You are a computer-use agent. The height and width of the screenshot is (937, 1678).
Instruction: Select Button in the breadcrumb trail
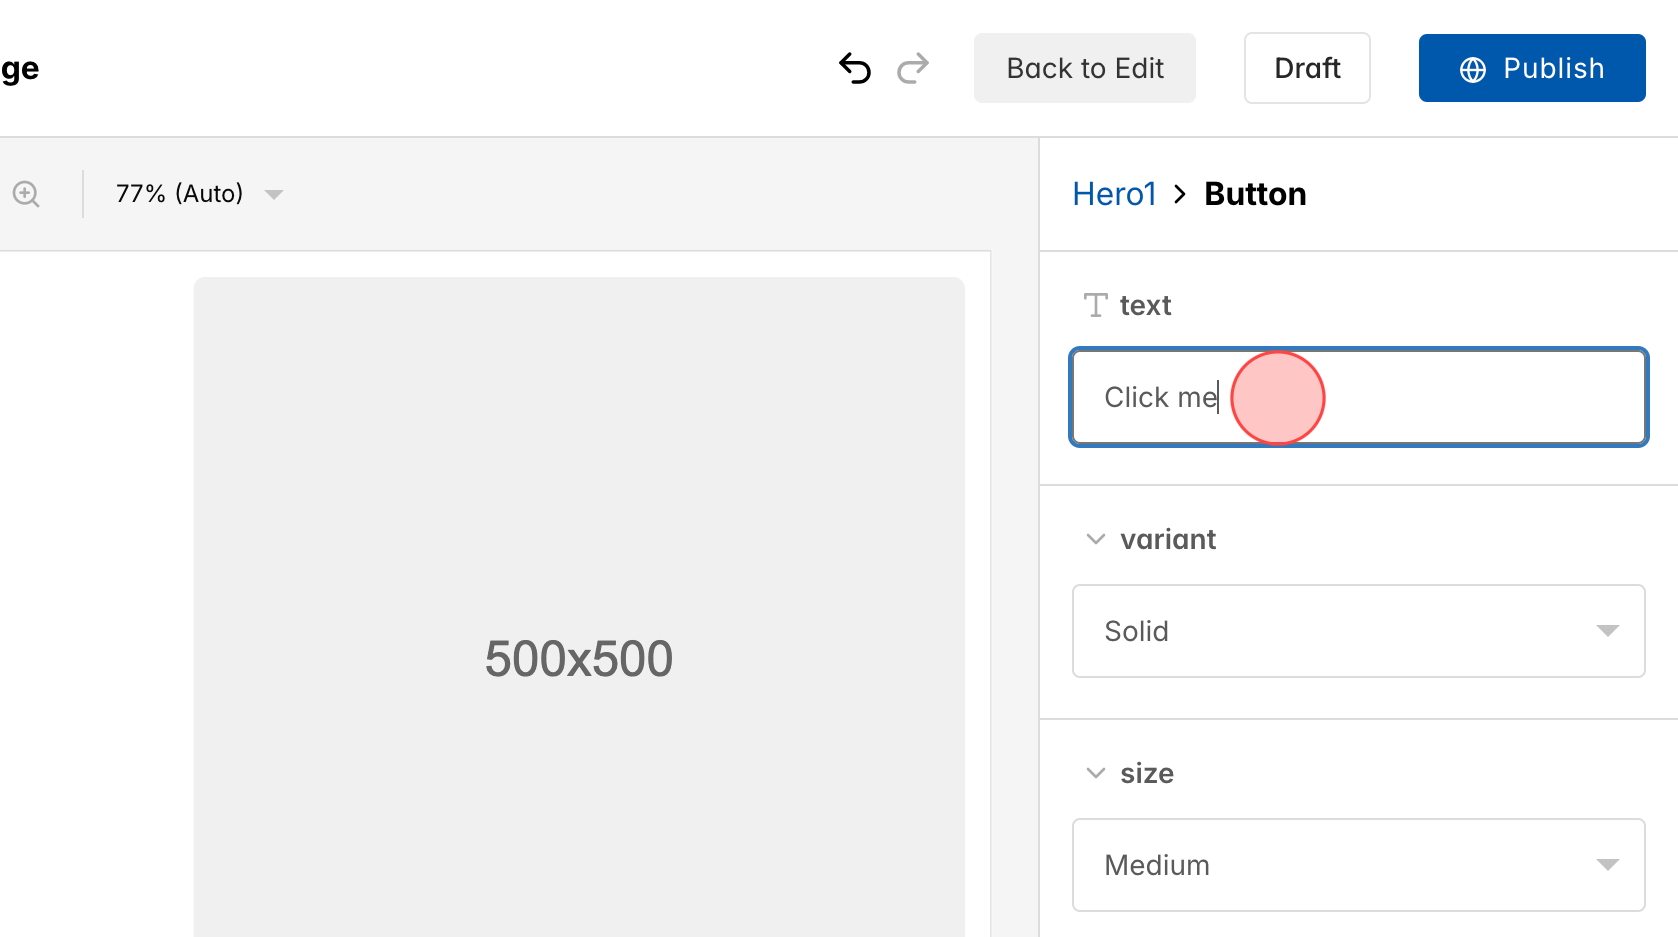[x=1255, y=193]
